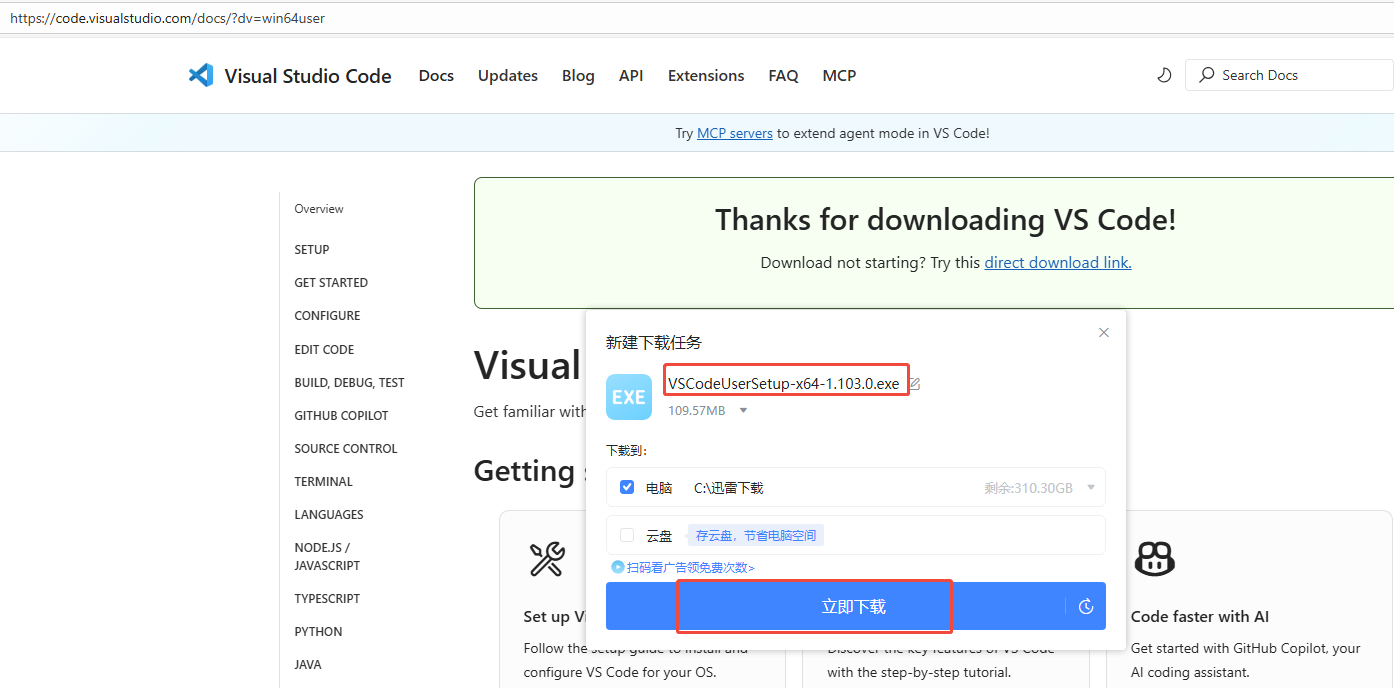Expand the JAVA sidebar section
1394x688 pixels.
pyautogui.click(x=308, y=664)
